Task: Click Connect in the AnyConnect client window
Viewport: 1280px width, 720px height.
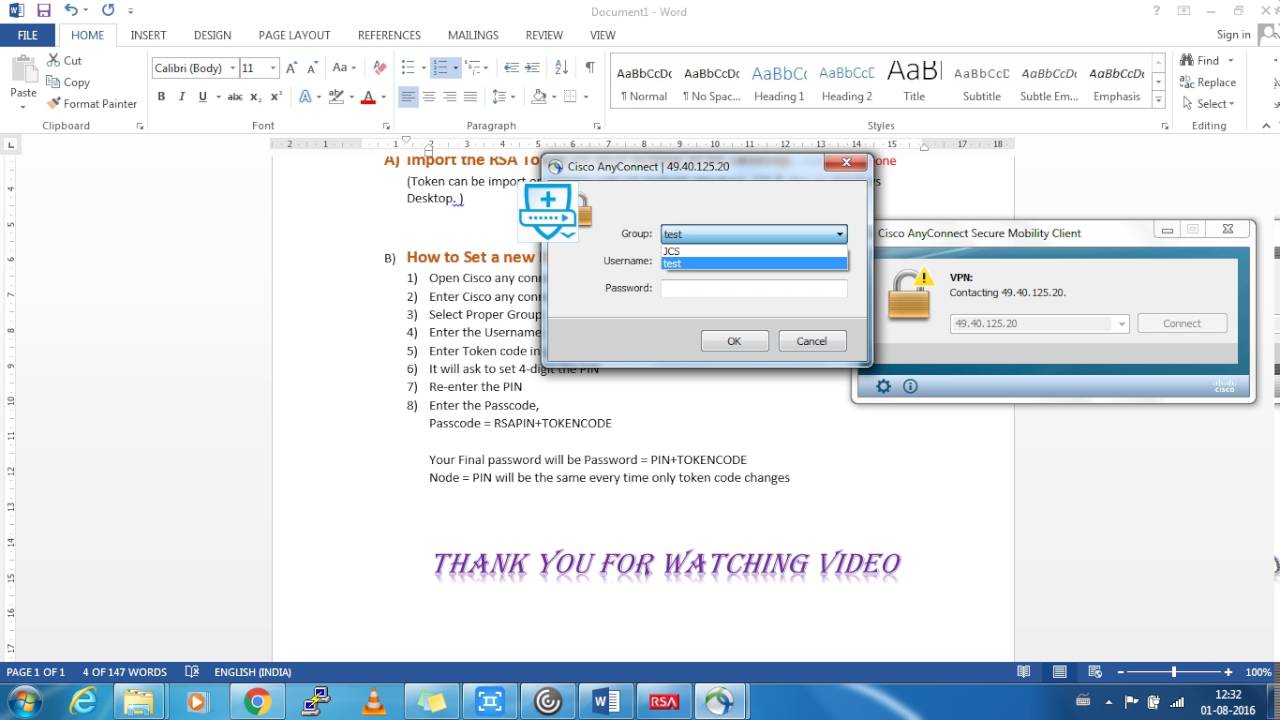Action: pos(1182,324)
